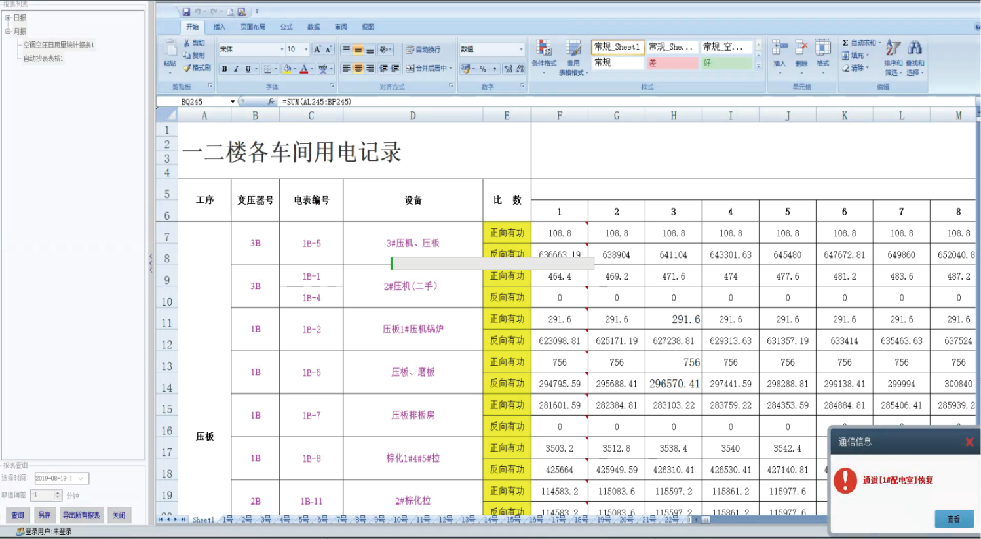Click the formula bar with SUM formula

click(x=626, y=101)
